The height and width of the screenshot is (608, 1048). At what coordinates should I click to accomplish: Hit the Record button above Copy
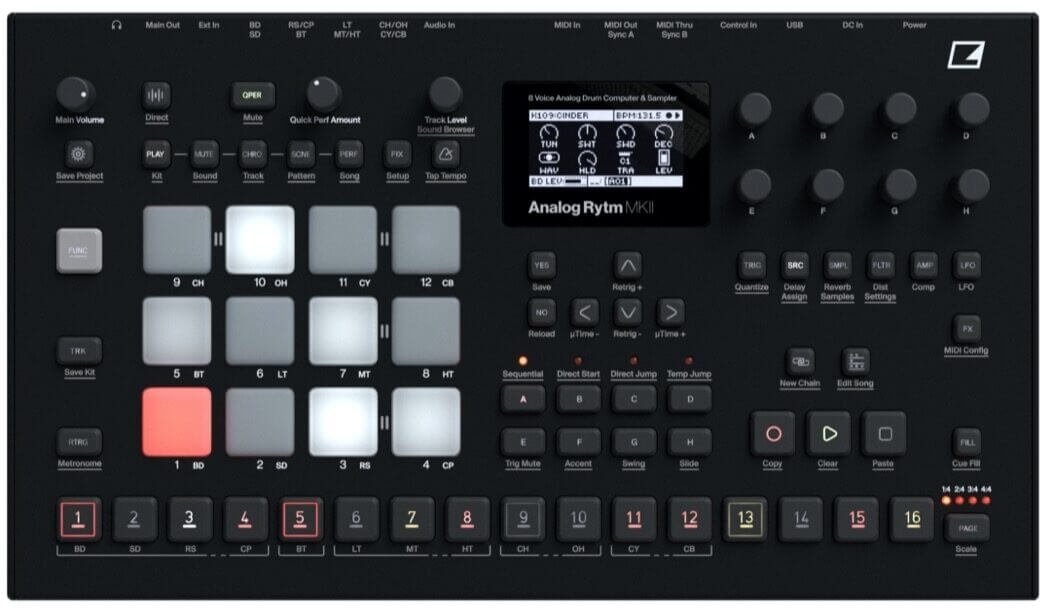tap(773, 434)
